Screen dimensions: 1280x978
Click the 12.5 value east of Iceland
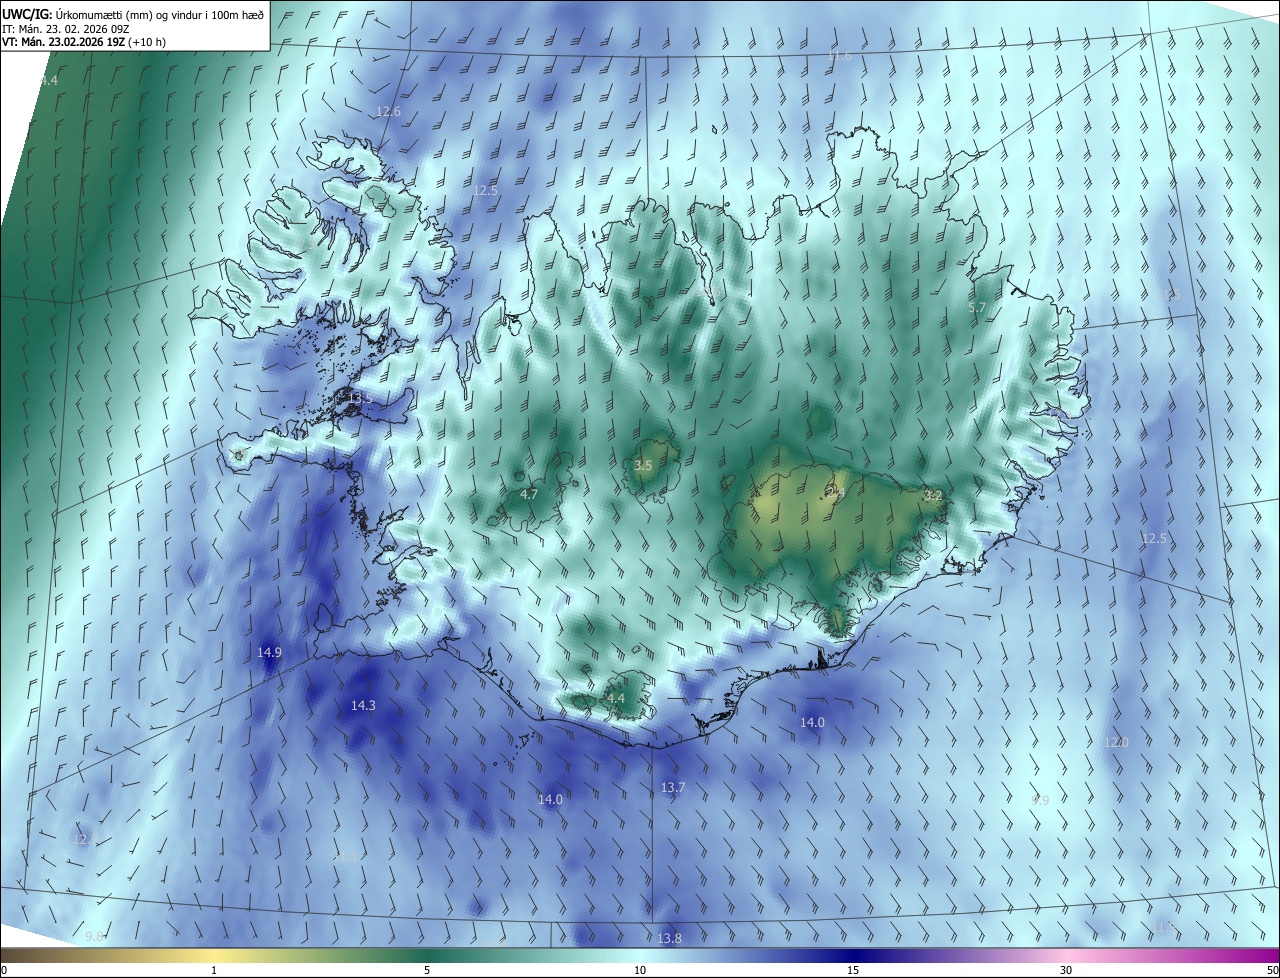tap(1154, 539)
